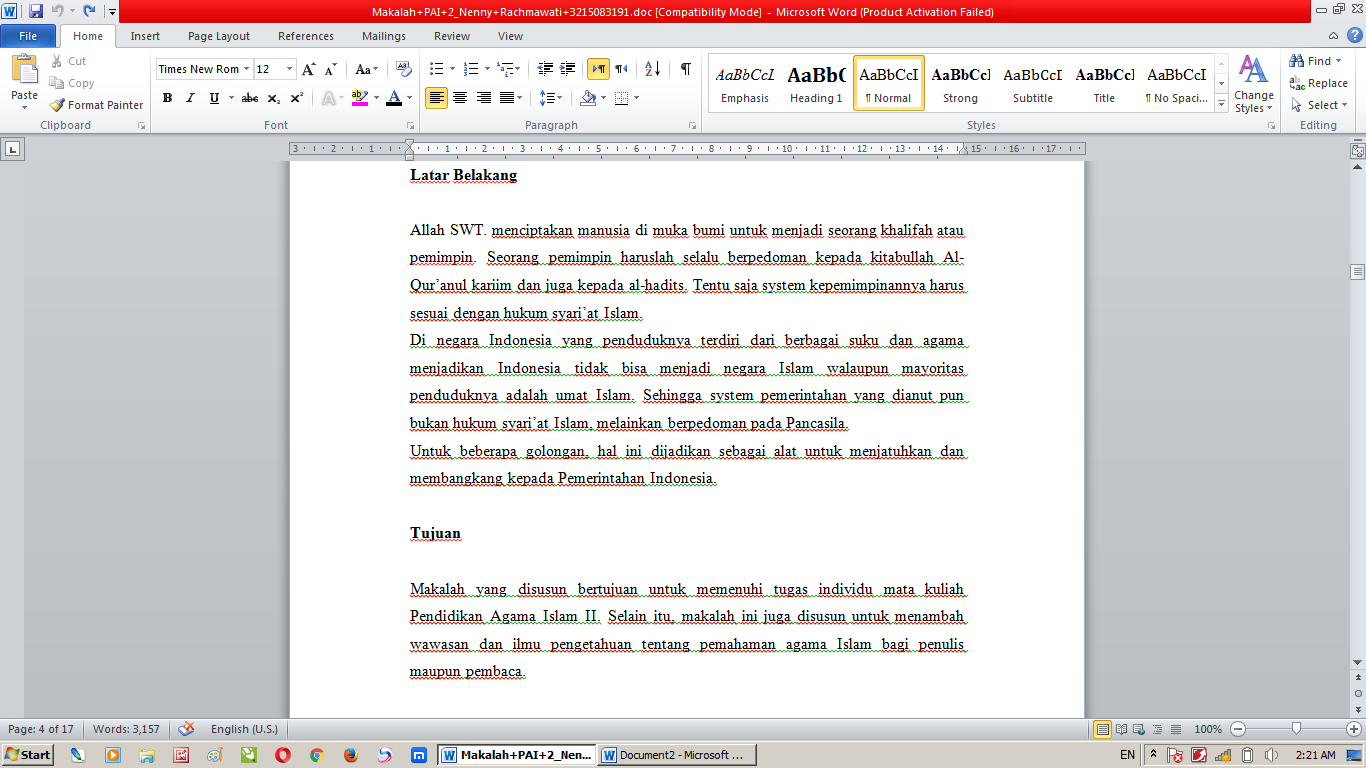Apply strikethrough formatting to text
The image size is (1366, 768).
pyautogui.click(x=250, y=98)
